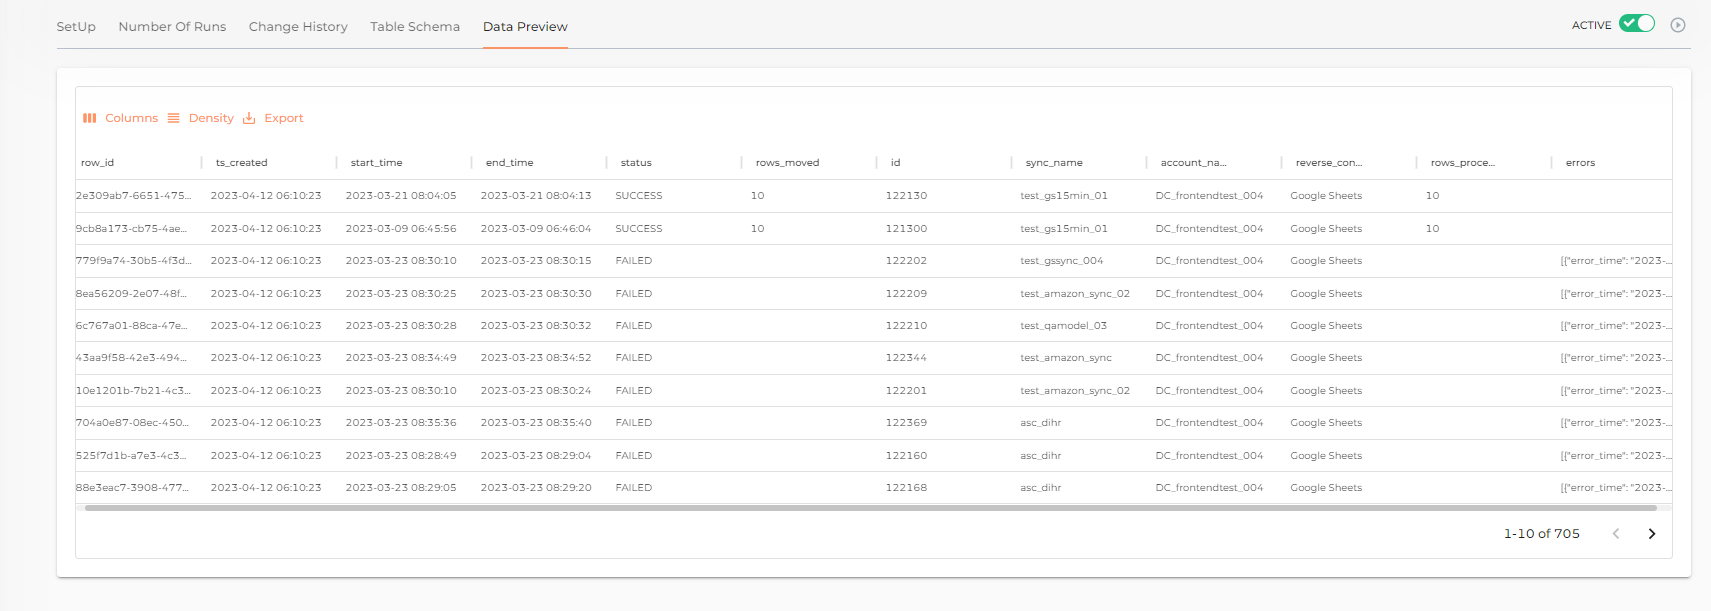Screen dimensions: 1711x611
Task: Select row id cell 704a0e87-08ec-450...
Action: [132, 423]
